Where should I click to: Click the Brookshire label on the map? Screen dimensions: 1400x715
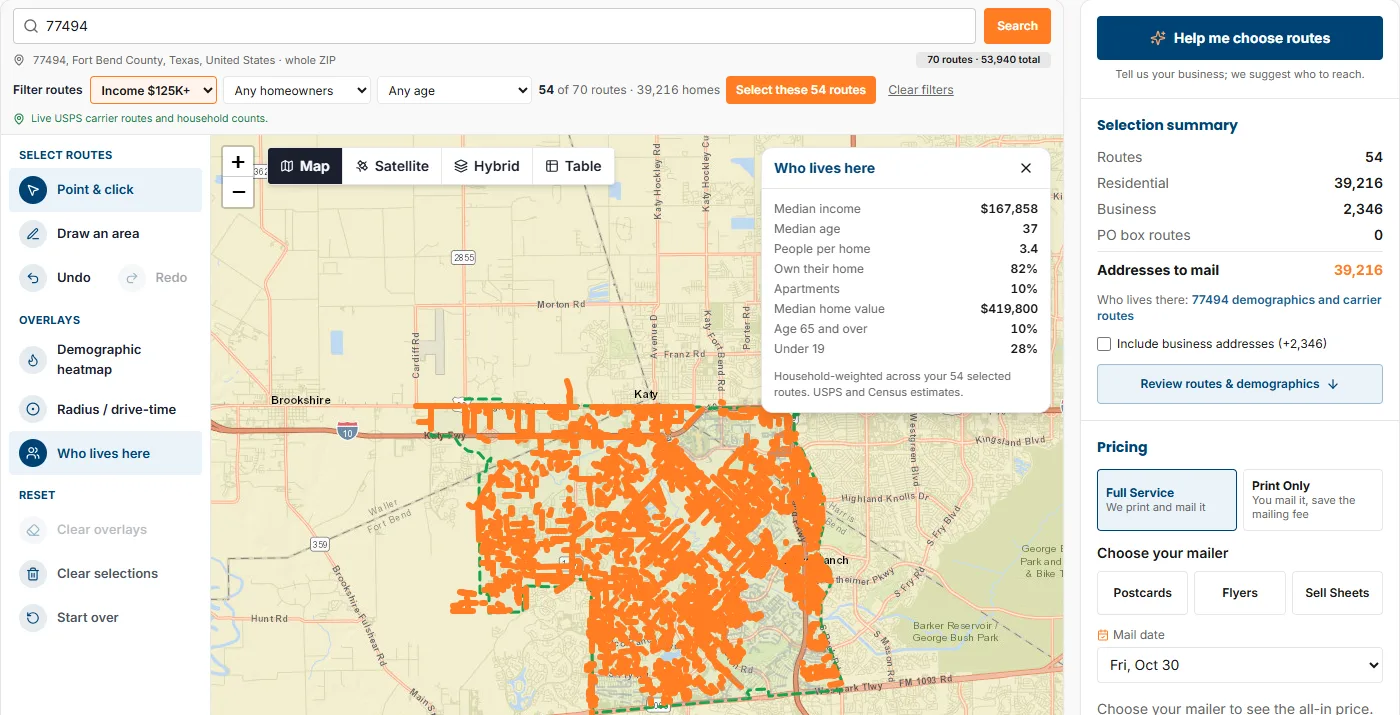(x=301, y=400)
